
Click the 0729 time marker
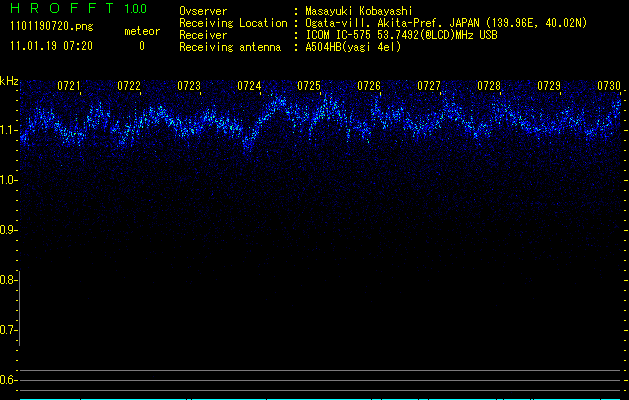pyautogui.click(x=549, y=86)
